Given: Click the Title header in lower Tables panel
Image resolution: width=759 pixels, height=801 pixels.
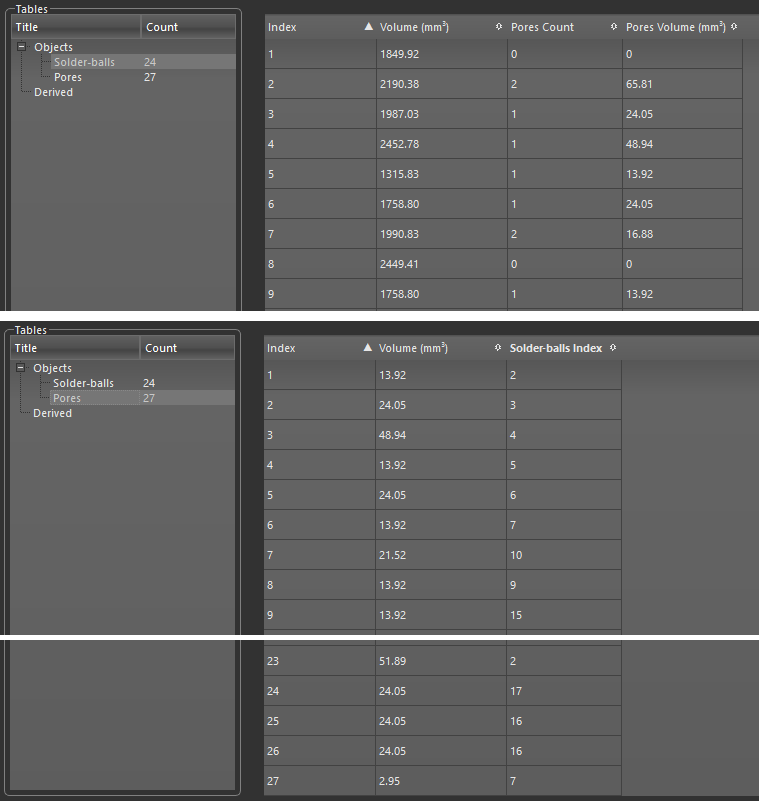Looking at the screenshot, I should pyautogui.click(x=75, y=348).
